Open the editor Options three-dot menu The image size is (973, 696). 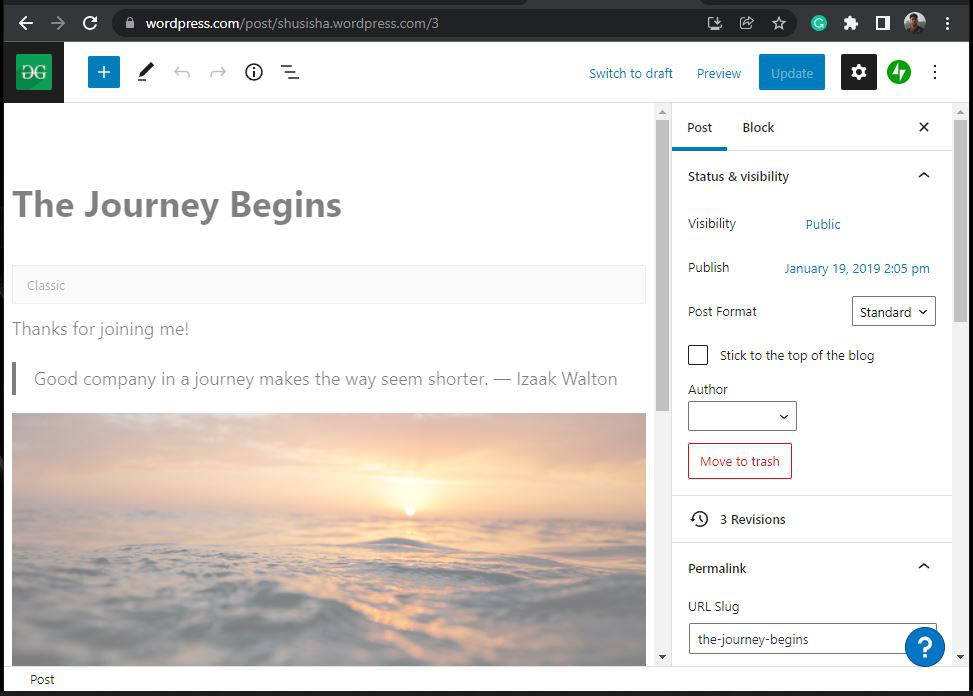coord(935,72)
